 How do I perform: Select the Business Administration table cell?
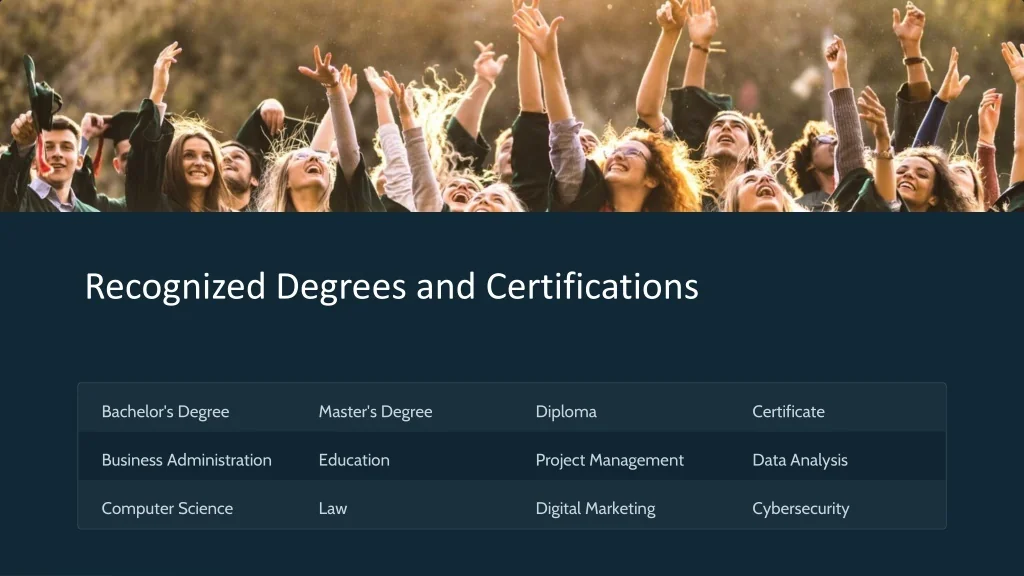(x=186, y=460)
